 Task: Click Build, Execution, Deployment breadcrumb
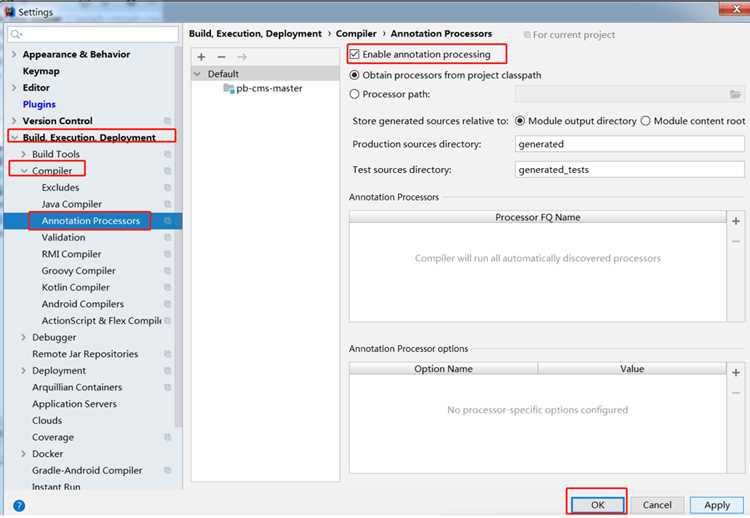[x=255, y=33]
